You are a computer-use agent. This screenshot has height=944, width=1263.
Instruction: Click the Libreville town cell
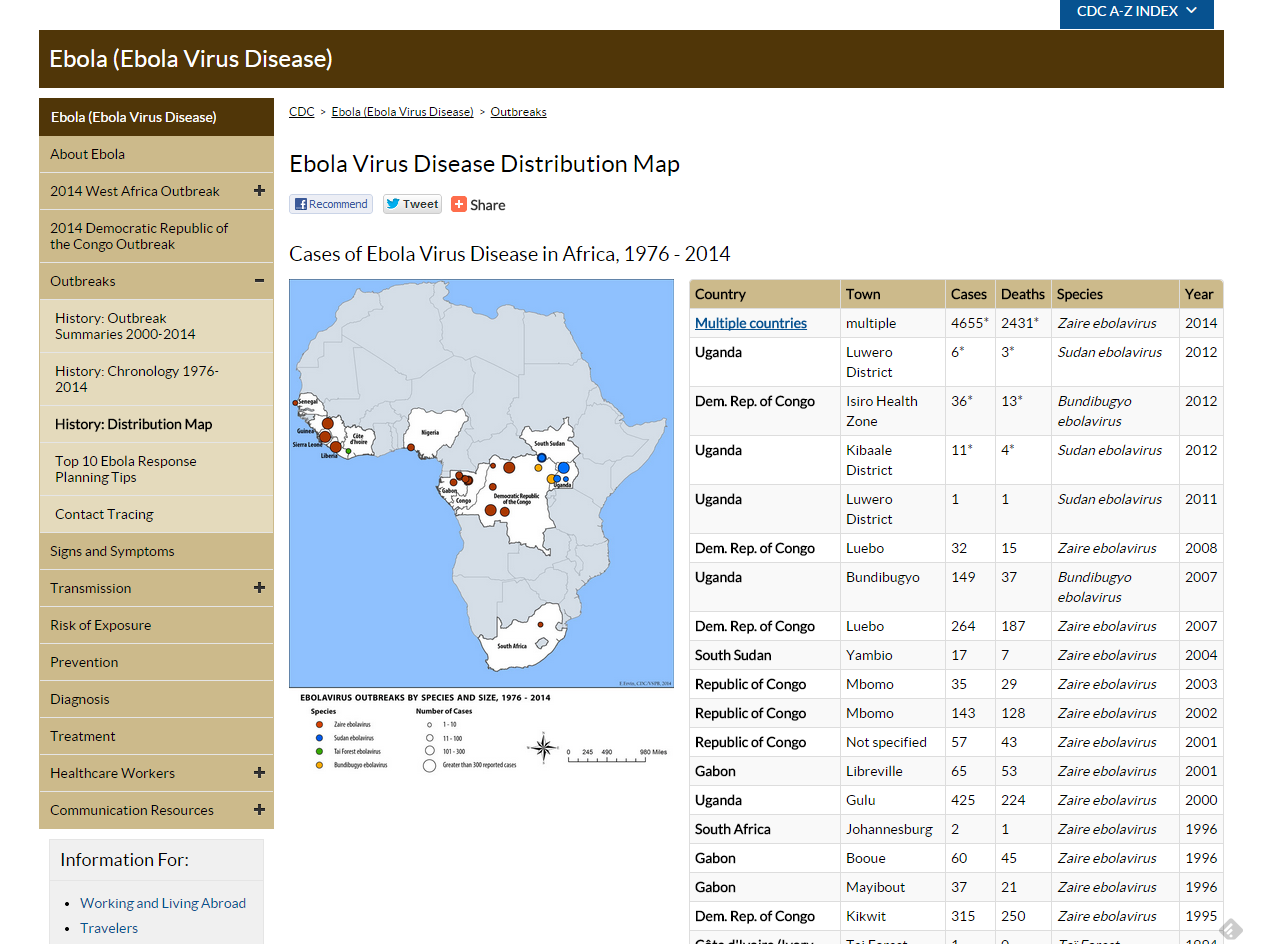pos(893,771)
